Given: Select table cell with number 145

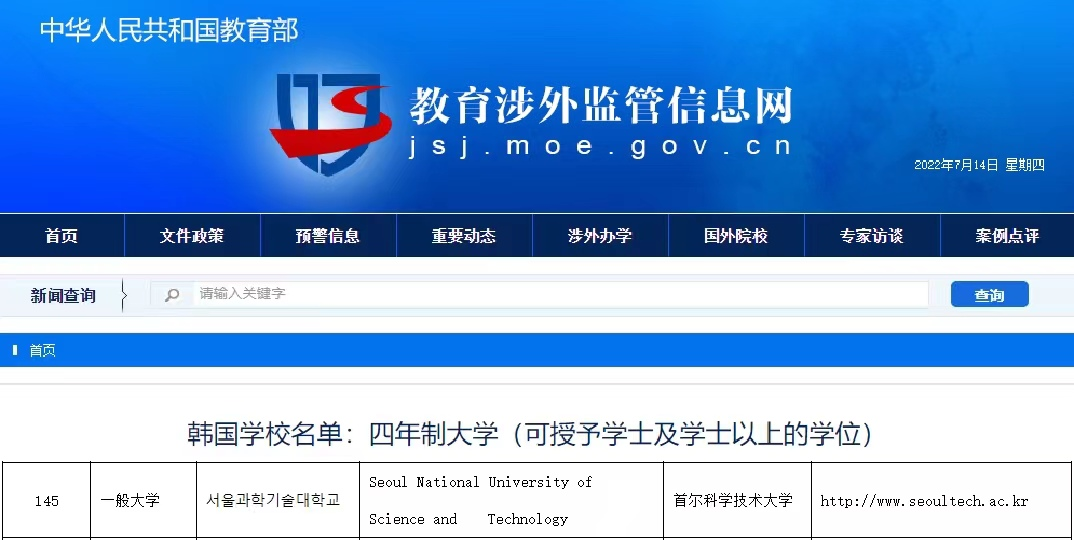Looking at the screenshot, I should [x=47, y=501].
